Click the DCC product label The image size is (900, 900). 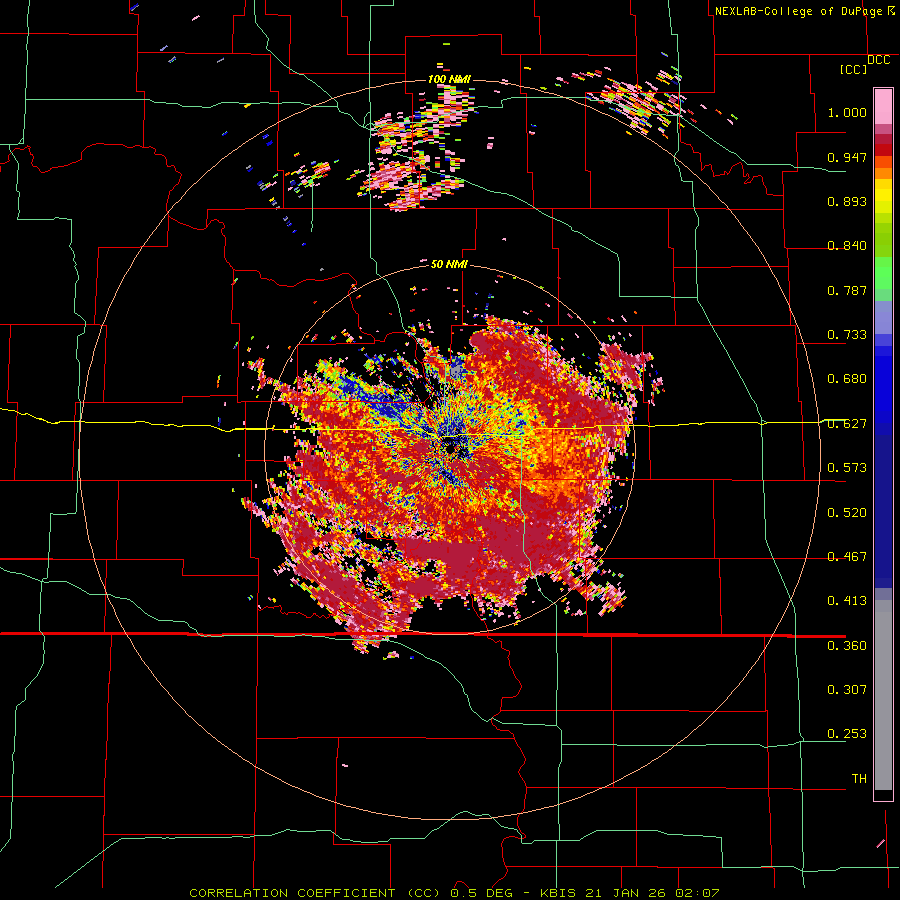click(x=878, y=60)
